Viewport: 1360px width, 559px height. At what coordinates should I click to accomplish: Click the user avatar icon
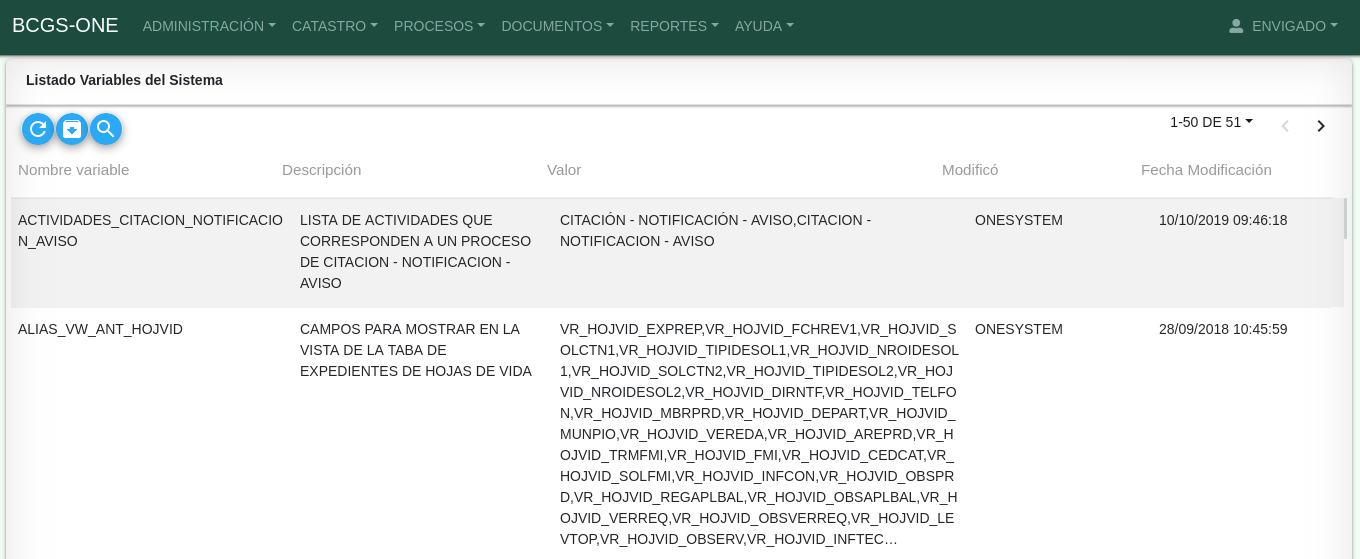pyautogui.click(x=1236, y=26)
